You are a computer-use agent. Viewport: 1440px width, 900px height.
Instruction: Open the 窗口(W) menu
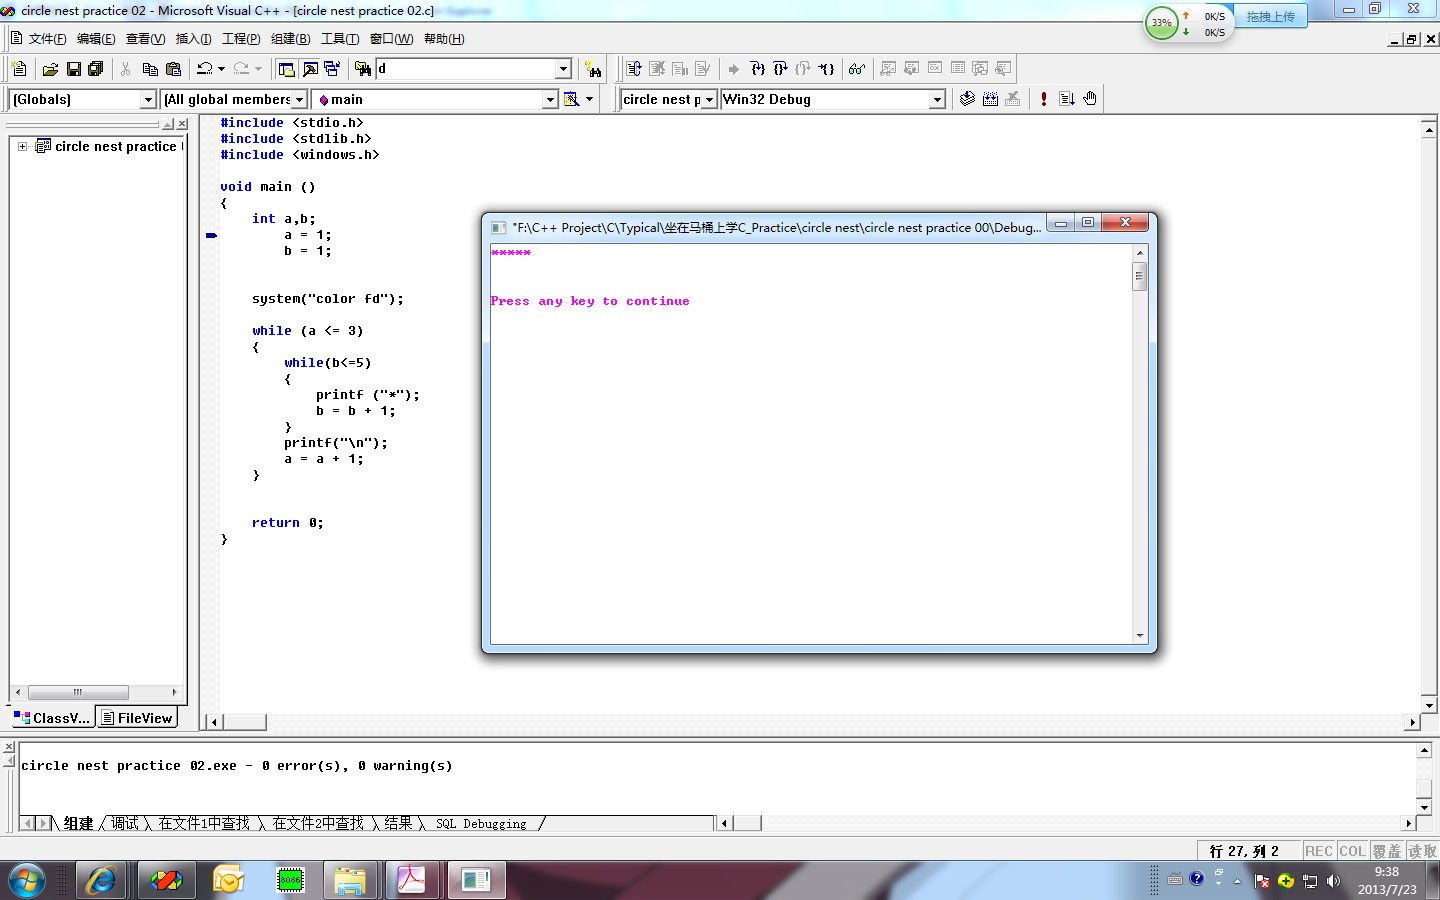click(x=391, y=39)
